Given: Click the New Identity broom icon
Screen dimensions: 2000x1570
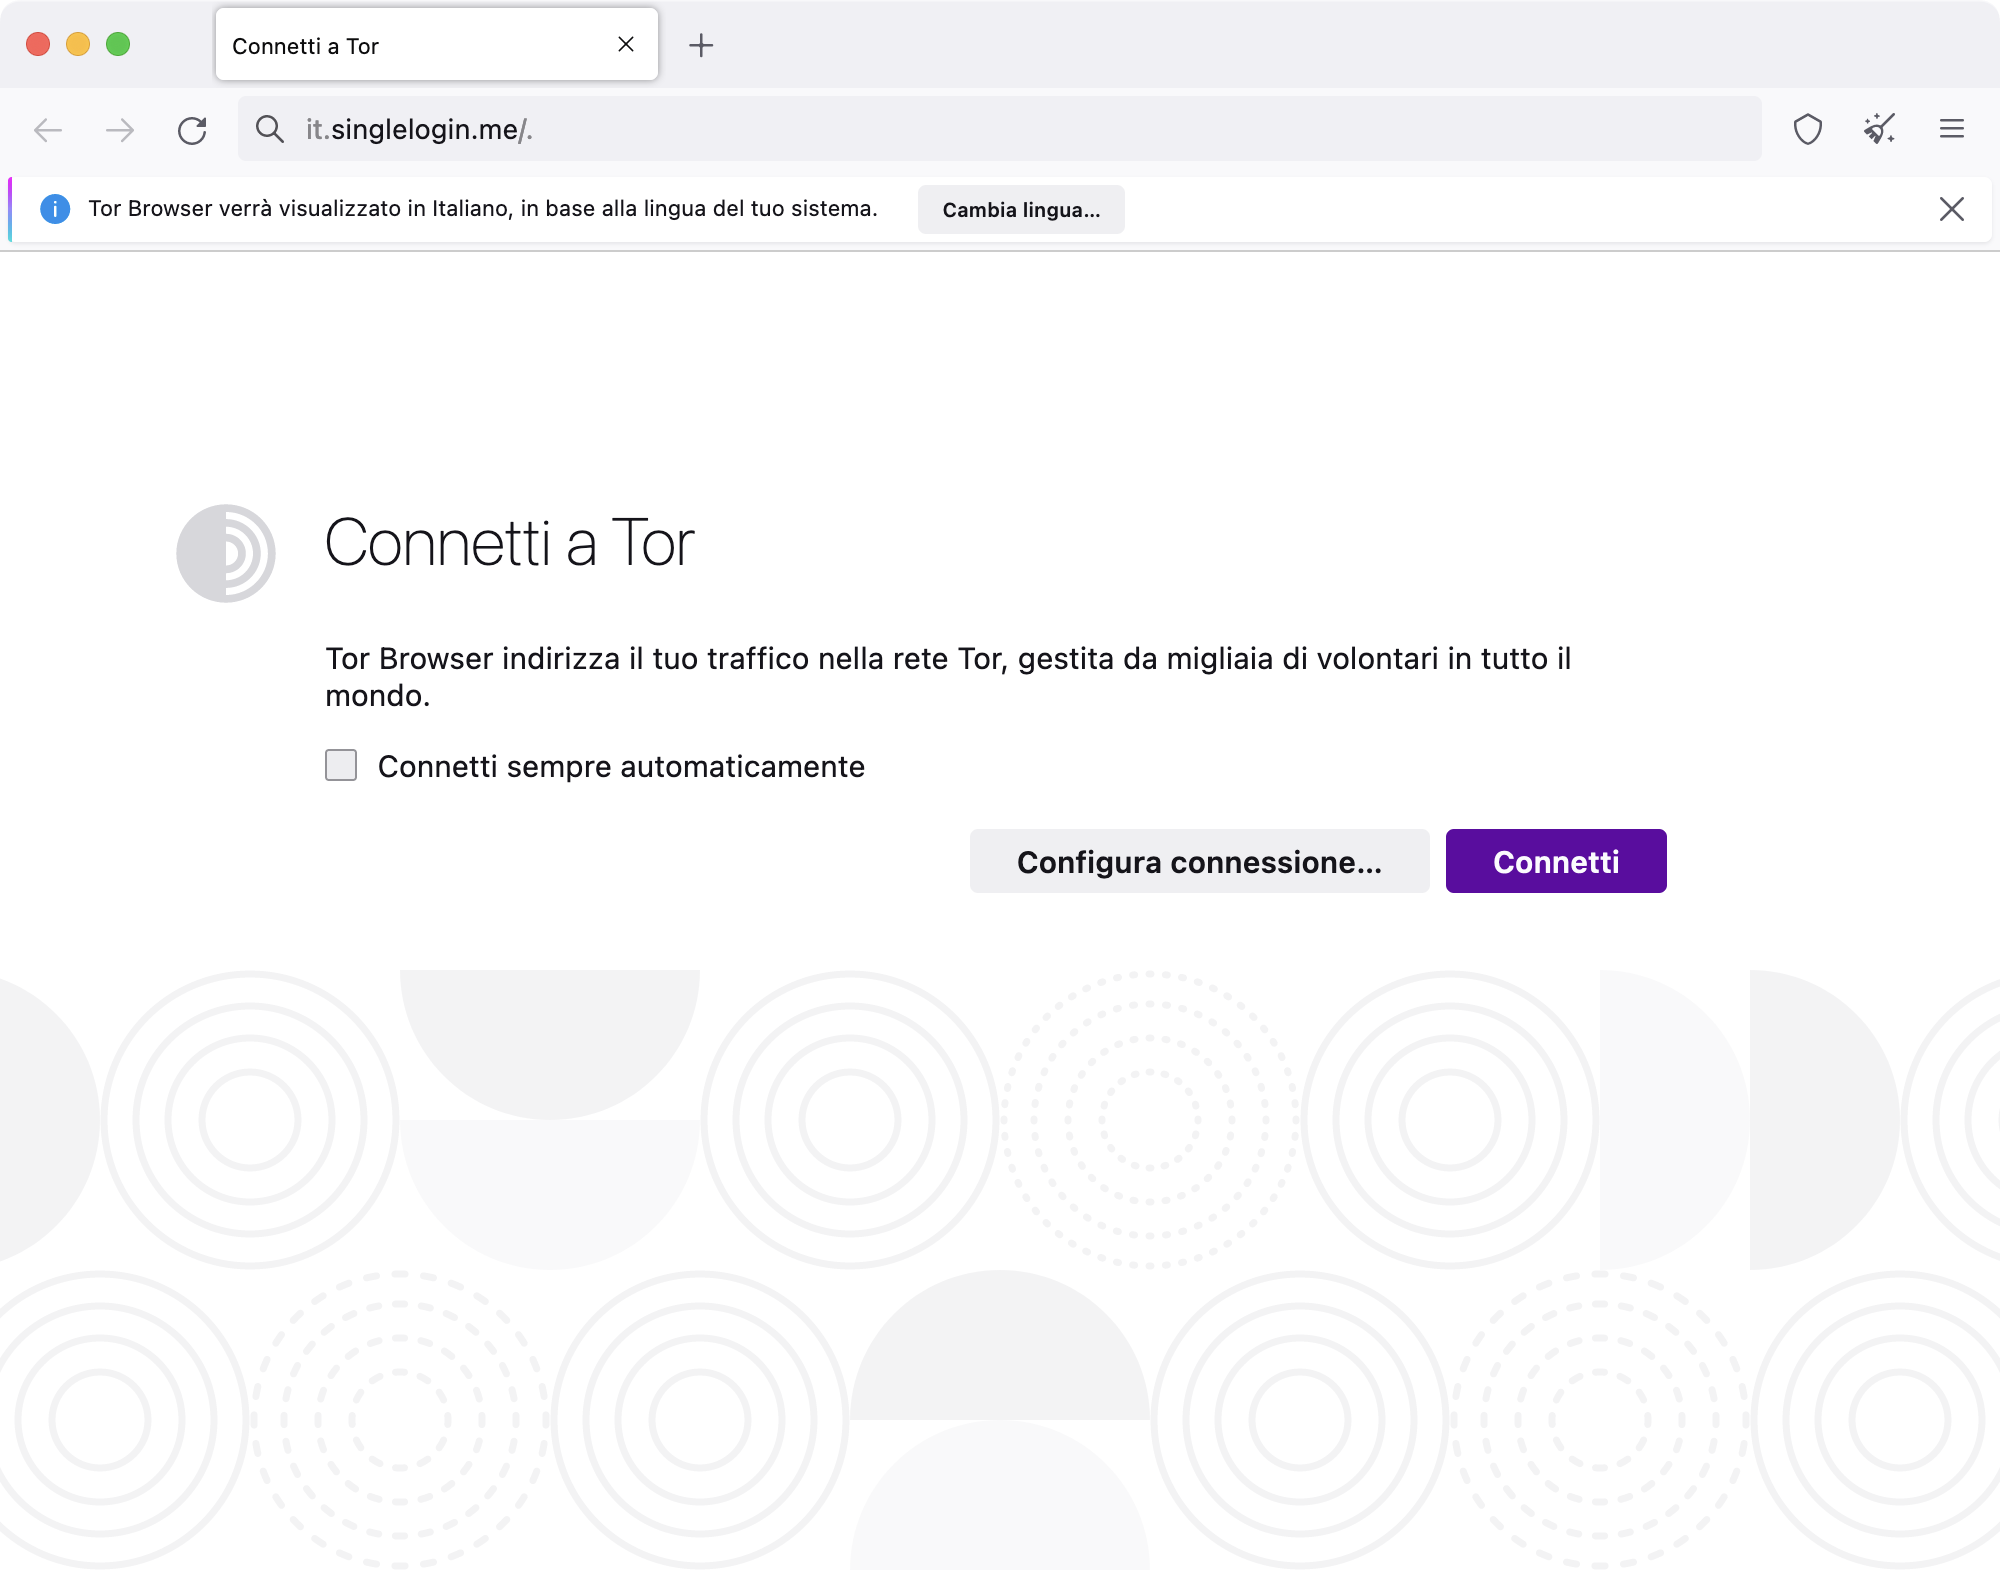Looking at the screenshot, I should [x=1880, y=129].
